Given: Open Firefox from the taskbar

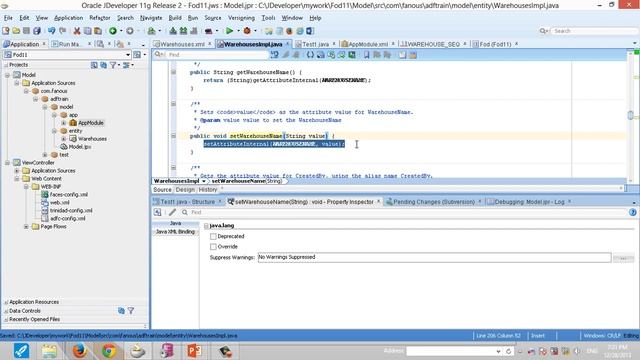Looking at the screenshot, I should [80, 351].
